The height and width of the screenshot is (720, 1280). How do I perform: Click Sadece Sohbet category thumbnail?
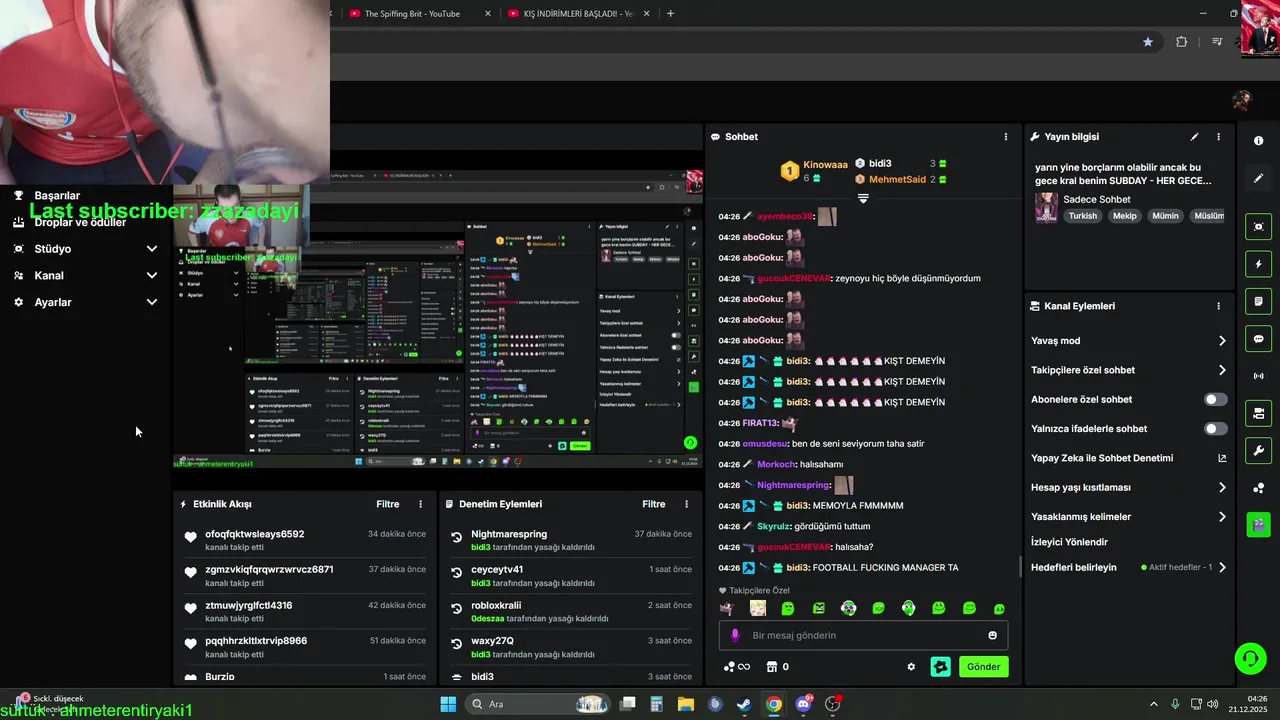(1046, 208)
